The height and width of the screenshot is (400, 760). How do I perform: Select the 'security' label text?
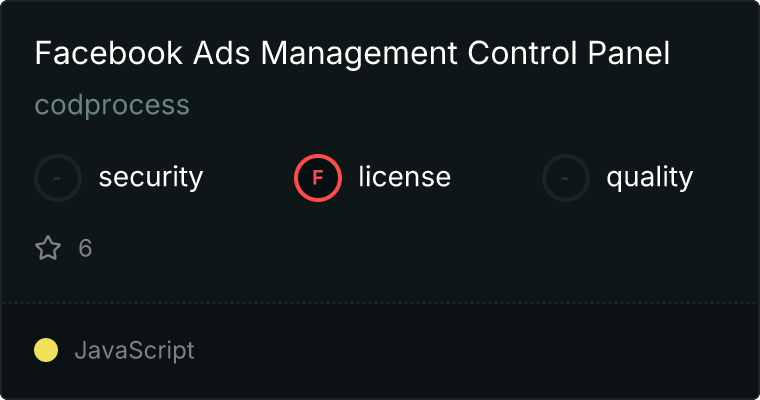pos(151,178)
